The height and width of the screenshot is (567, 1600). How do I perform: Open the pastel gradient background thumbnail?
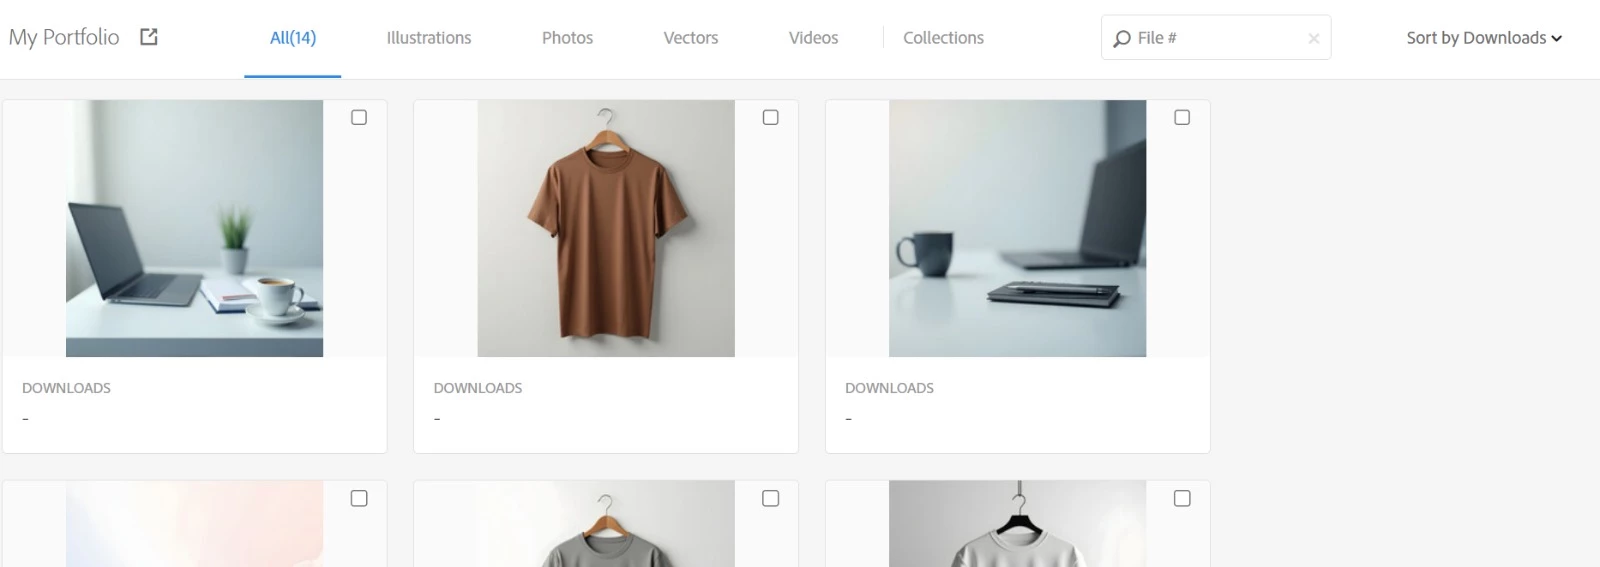coord(194,524)
